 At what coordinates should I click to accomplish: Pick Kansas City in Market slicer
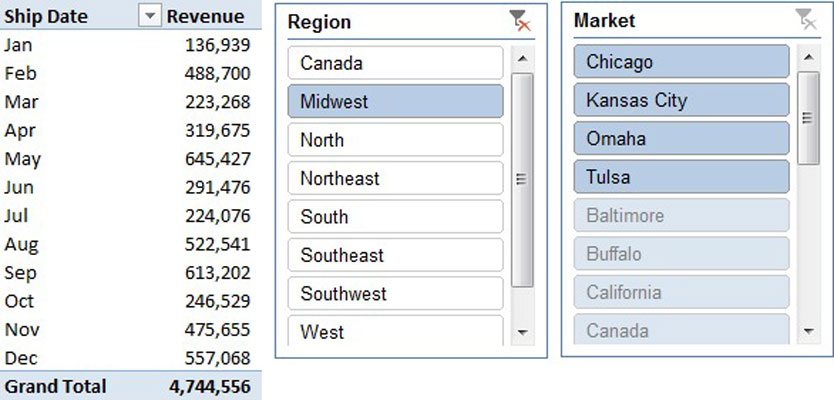point(682,100)
